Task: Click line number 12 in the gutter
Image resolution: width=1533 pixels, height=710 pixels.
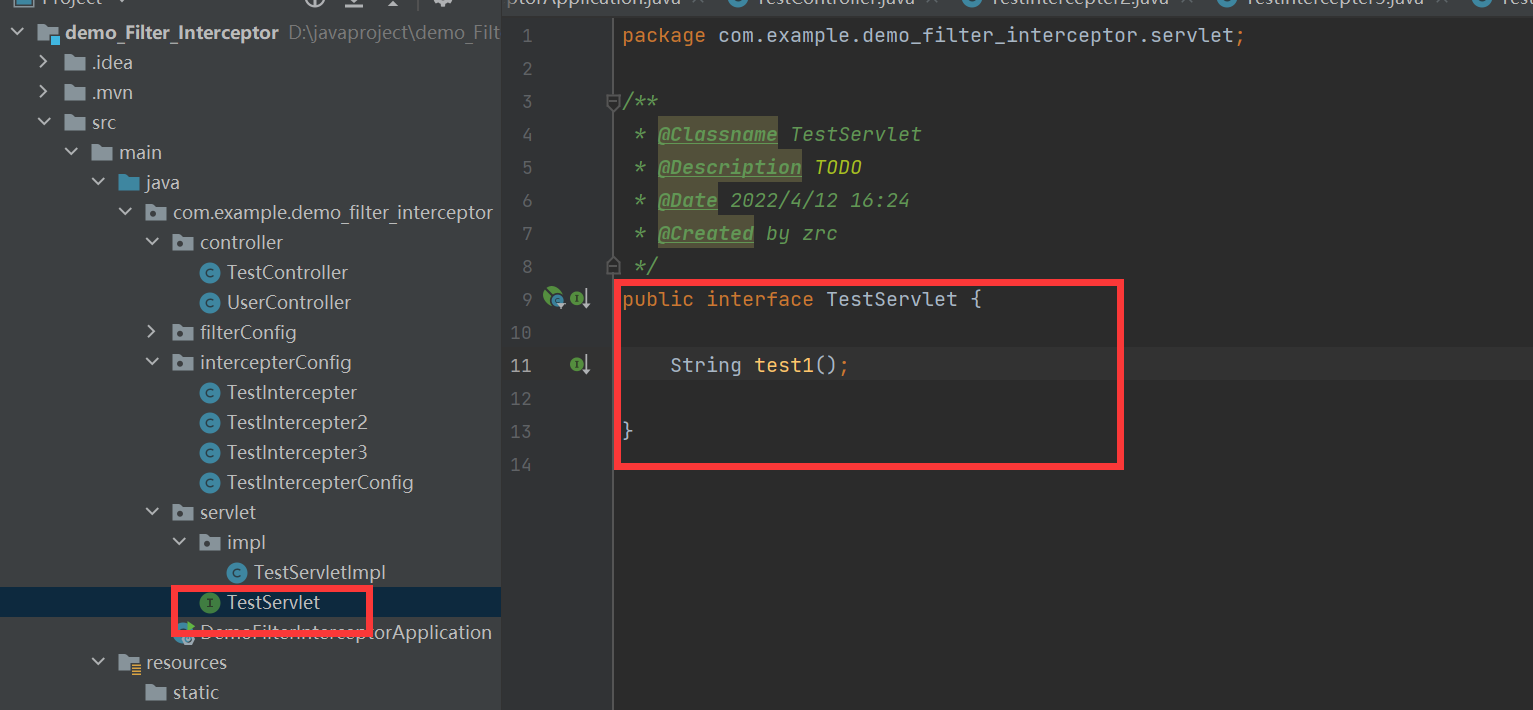Action: click(x=521, y=398)
